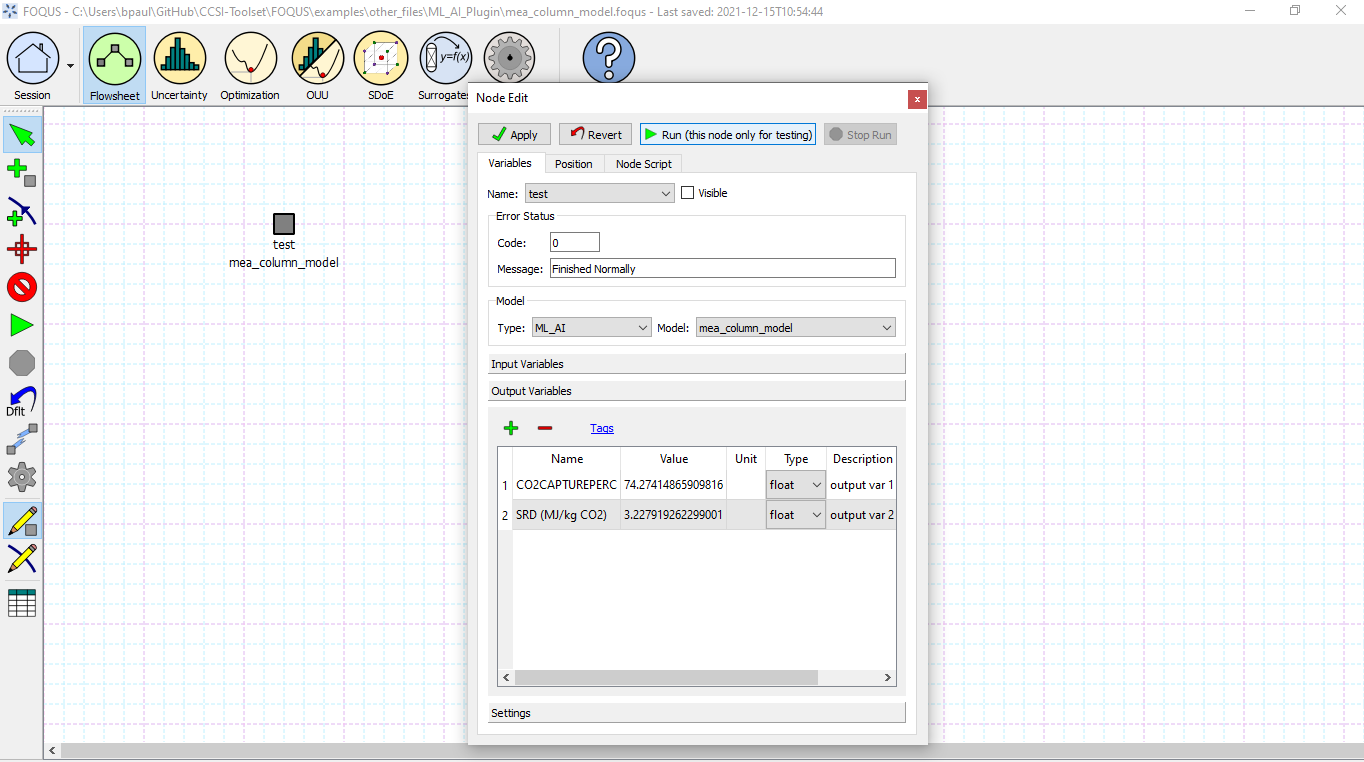1364x762 pixels.
Task: Click the Name column header
Action: click(x=567, y=459)
